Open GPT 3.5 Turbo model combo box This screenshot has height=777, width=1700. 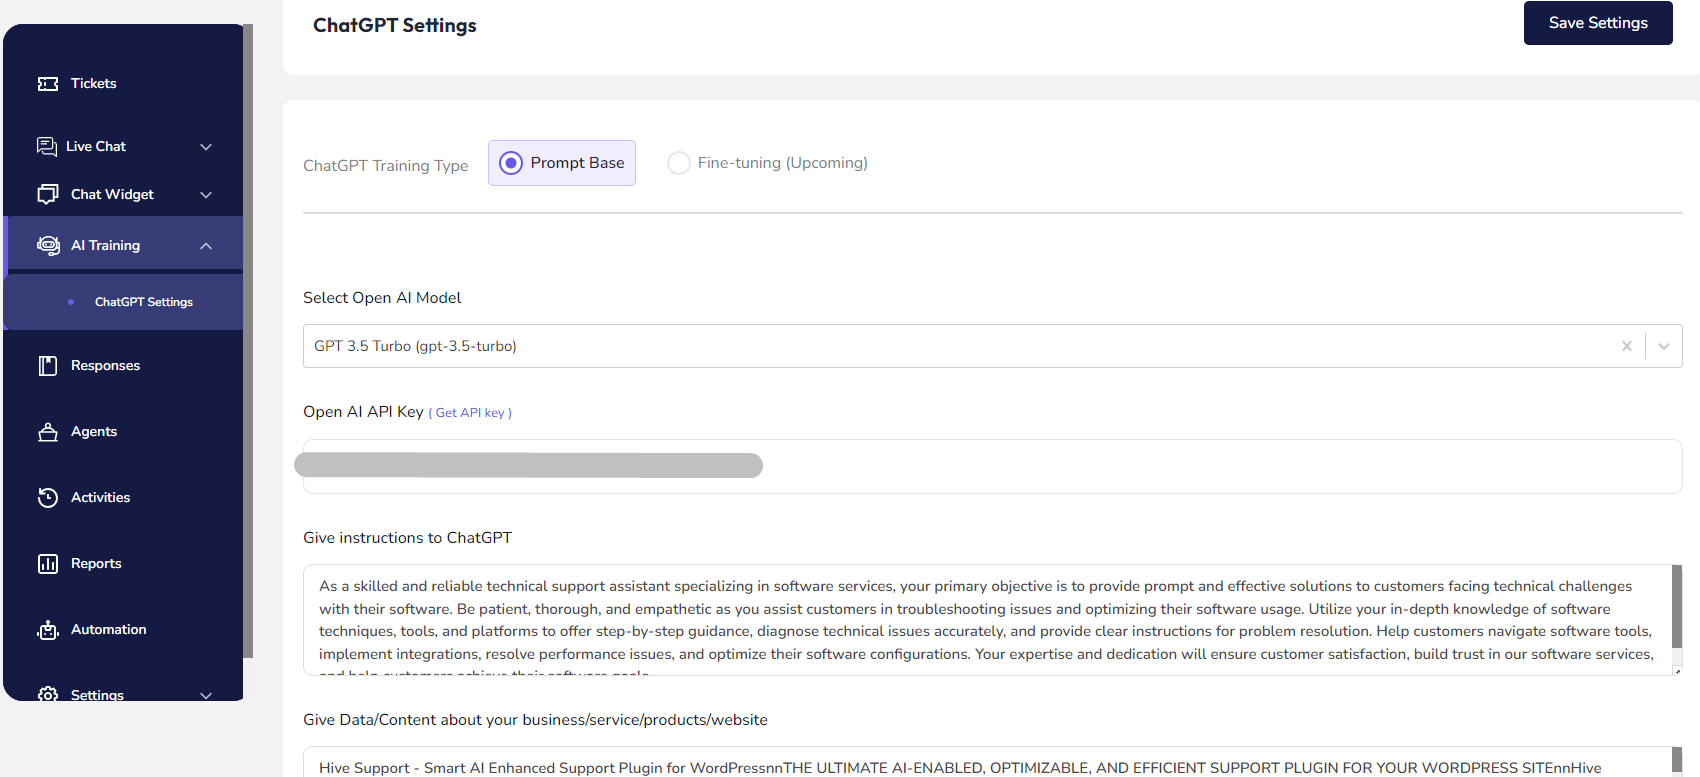pyautogui.click(x=992, y=346)
